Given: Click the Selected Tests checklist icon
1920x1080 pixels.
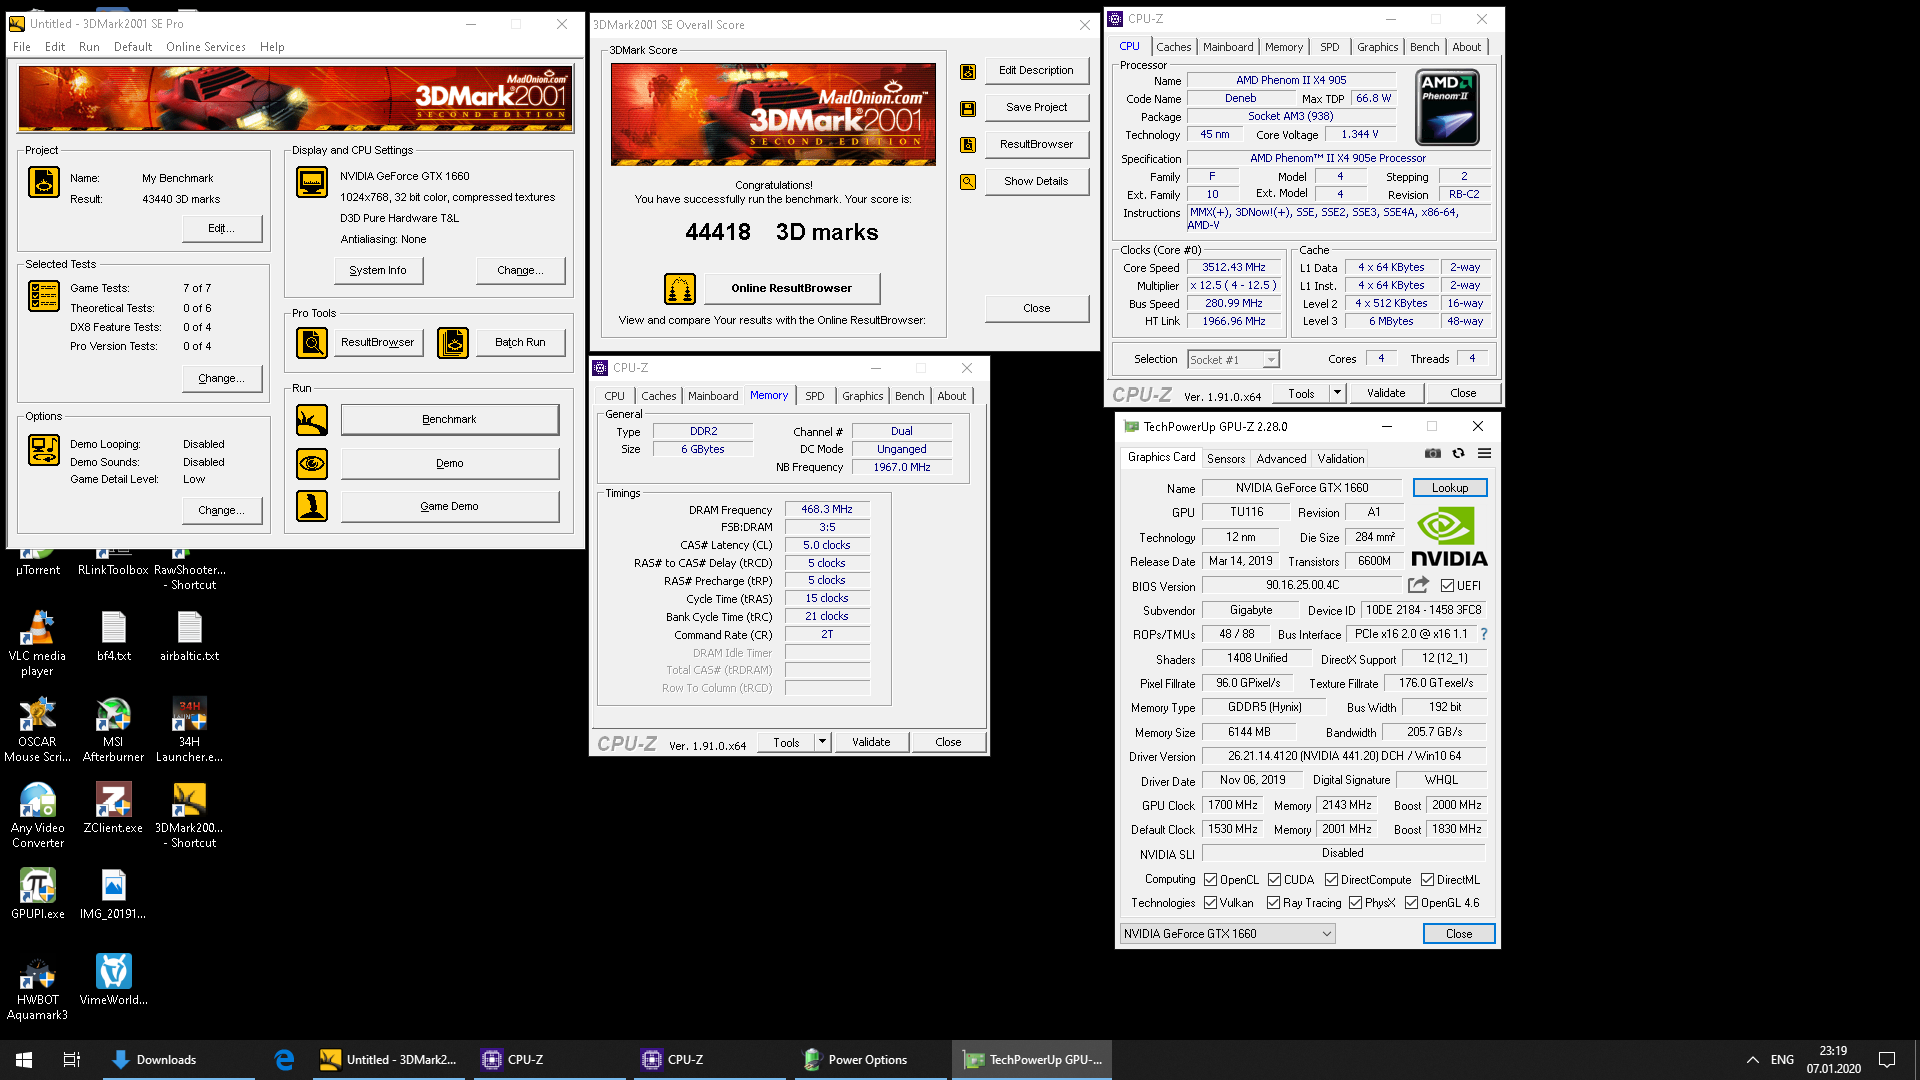Looking at the screenshot, I should coord(44,296).
